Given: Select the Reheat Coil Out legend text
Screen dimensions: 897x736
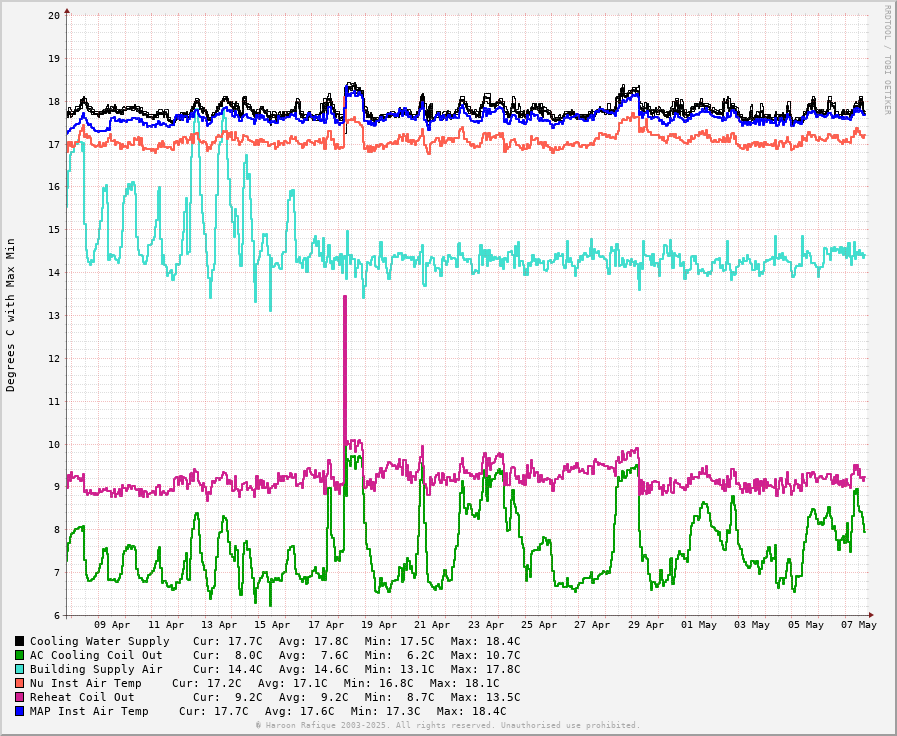Looking at the screenshot, I should tap(82, 697).
